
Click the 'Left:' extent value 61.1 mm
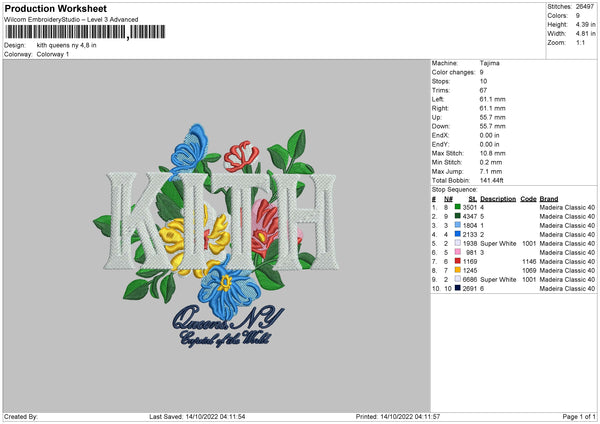[x=492, y=99]
